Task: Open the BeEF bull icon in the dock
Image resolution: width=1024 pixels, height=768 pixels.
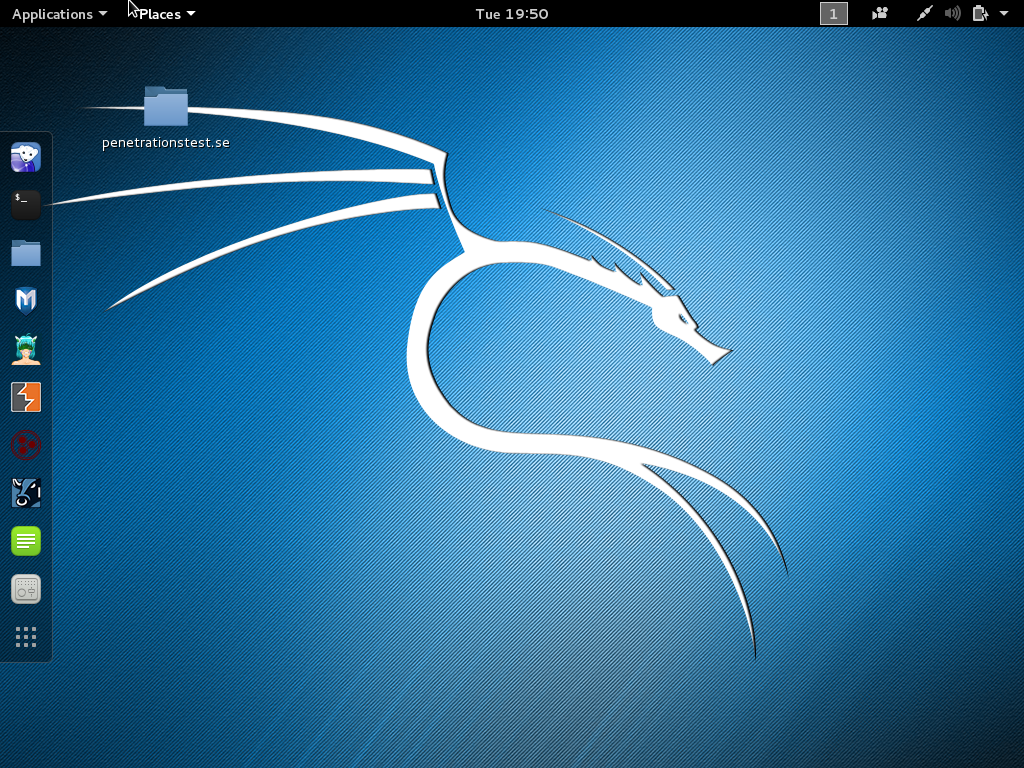Action: tap(26, 492)
